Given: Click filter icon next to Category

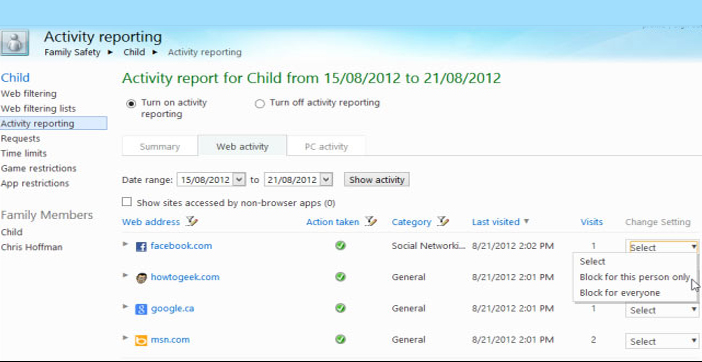Looking at the screenshot, I should click(442, 221).
